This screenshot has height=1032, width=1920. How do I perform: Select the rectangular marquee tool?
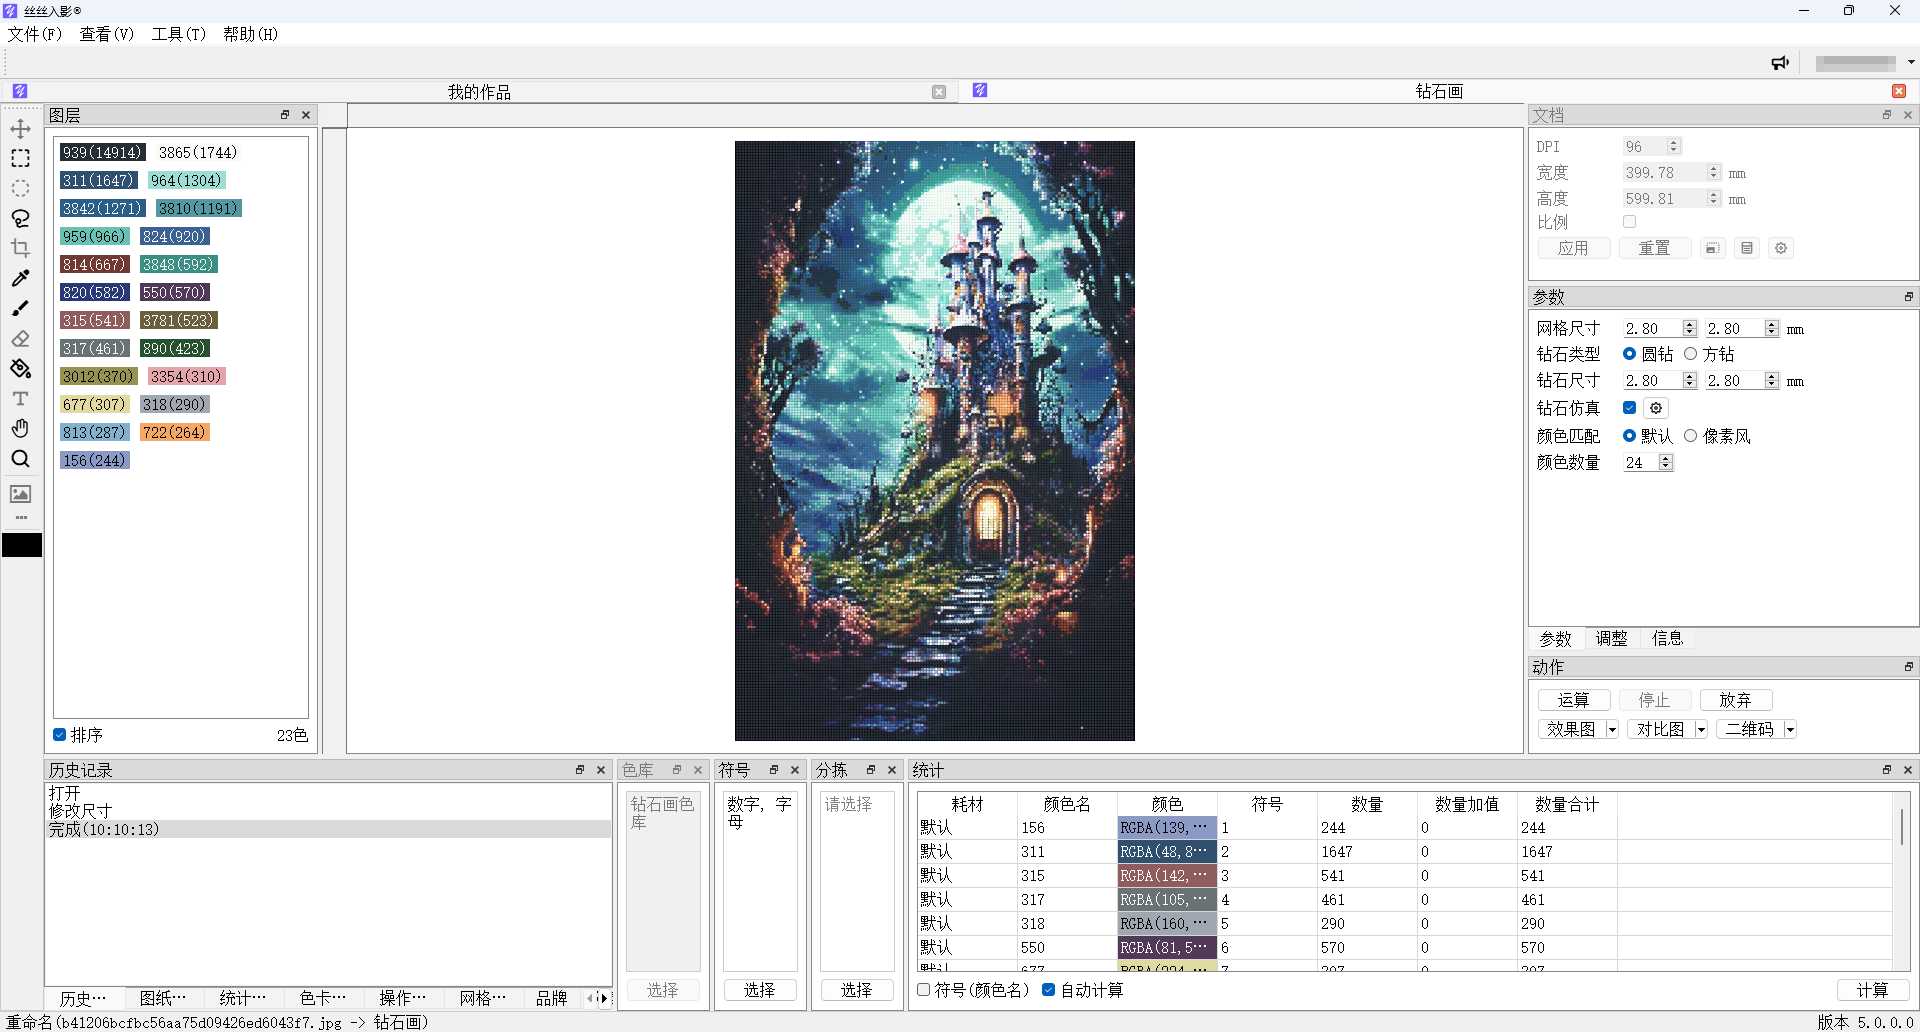pyautogui.click(x=20, y=159)
